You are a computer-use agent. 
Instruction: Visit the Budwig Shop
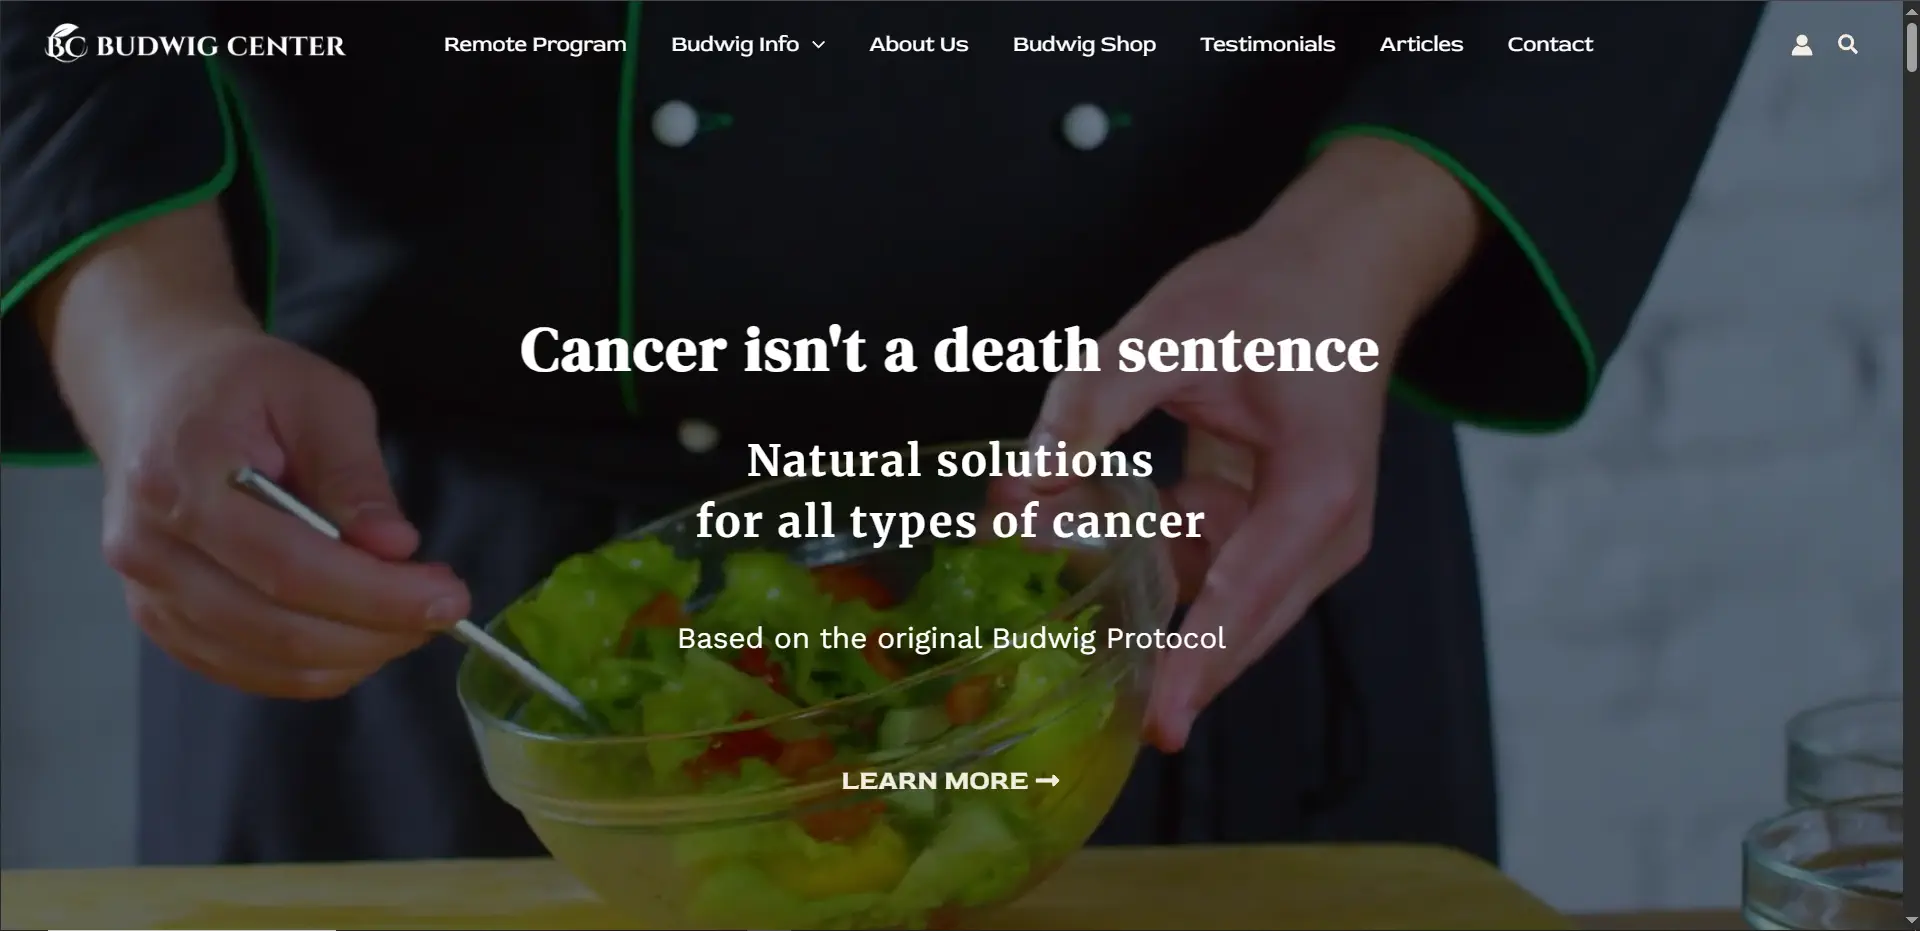1084,45
